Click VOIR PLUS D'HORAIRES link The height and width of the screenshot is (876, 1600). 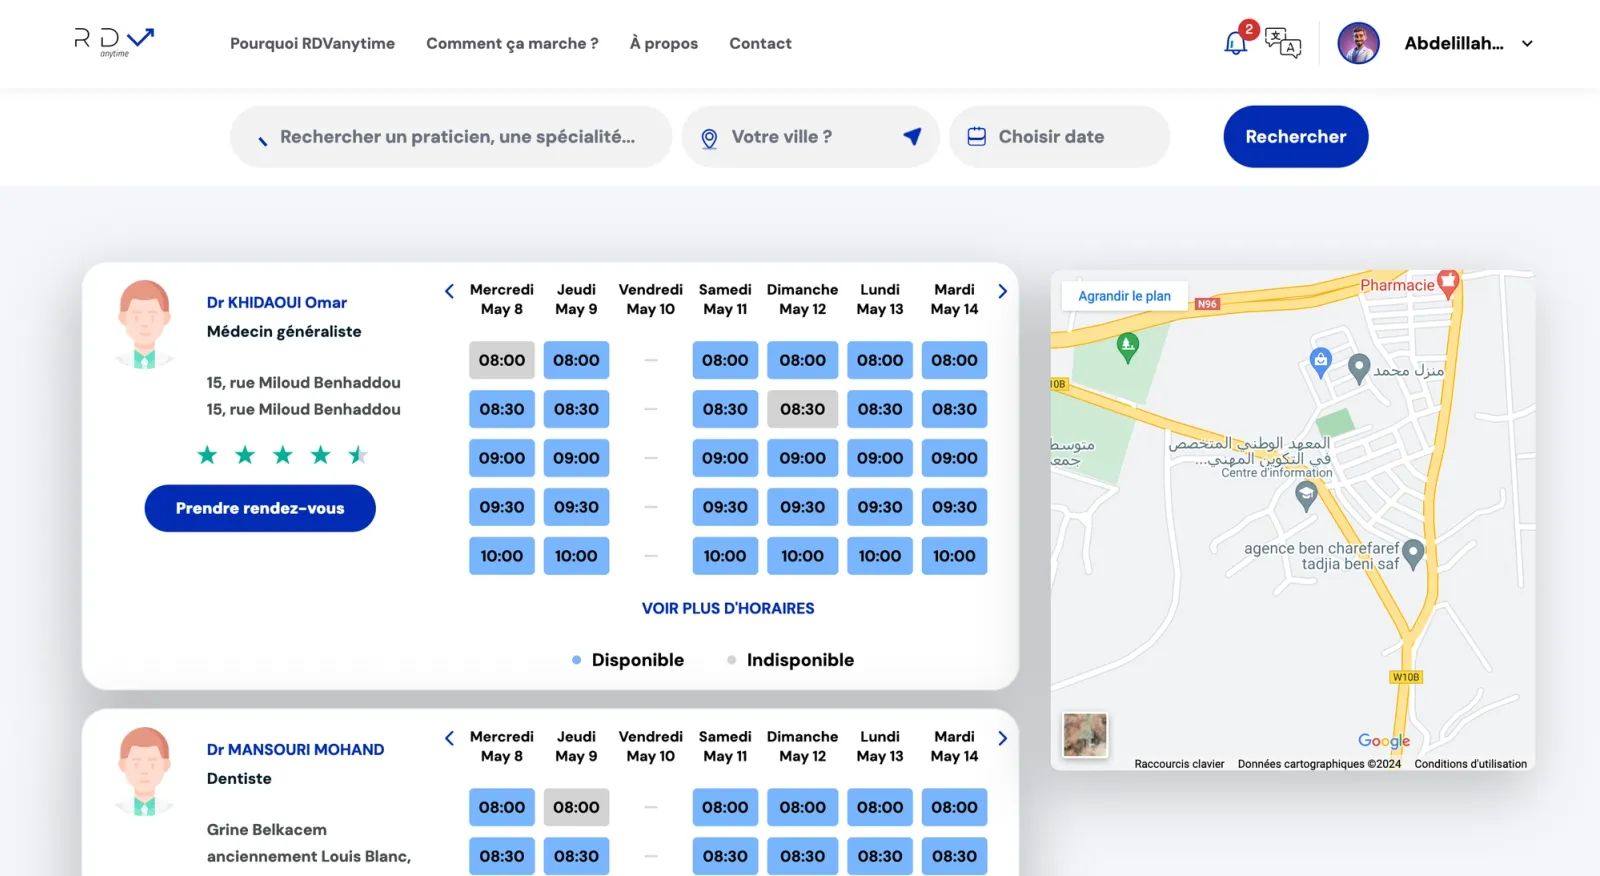[x=728, y=608]
